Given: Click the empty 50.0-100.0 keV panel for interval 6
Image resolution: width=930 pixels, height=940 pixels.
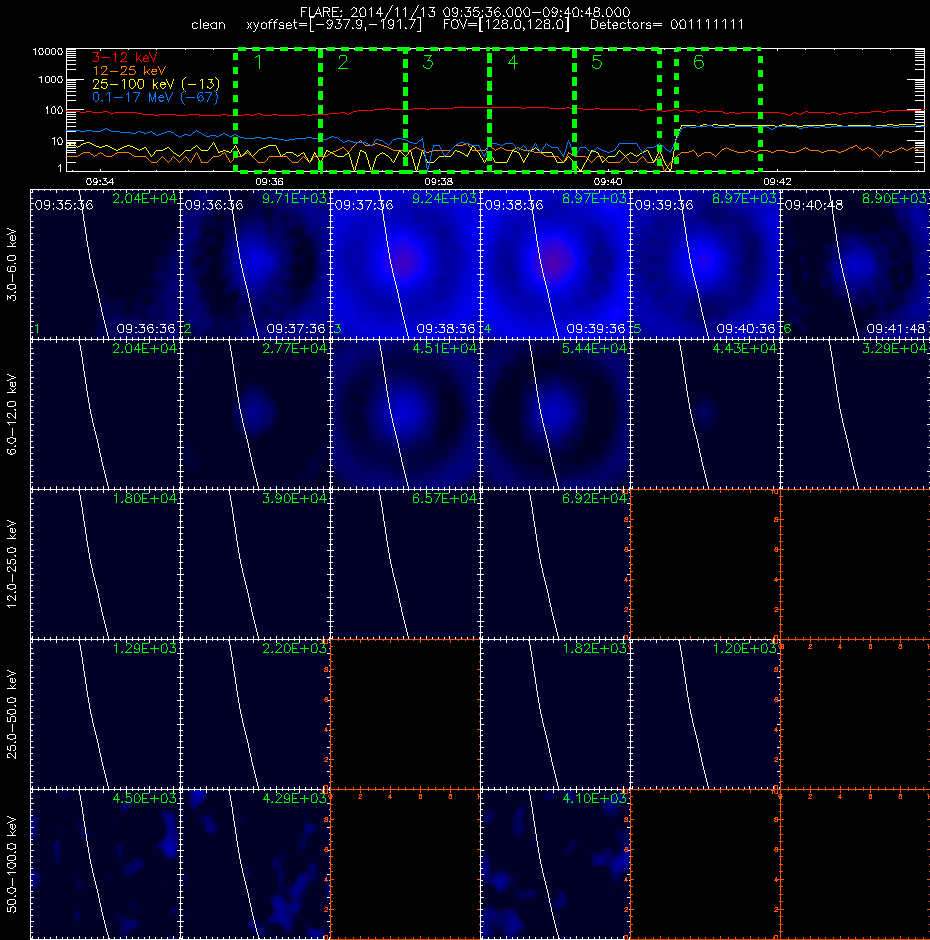Looking at the screenshot, I should tap(855, 863).
